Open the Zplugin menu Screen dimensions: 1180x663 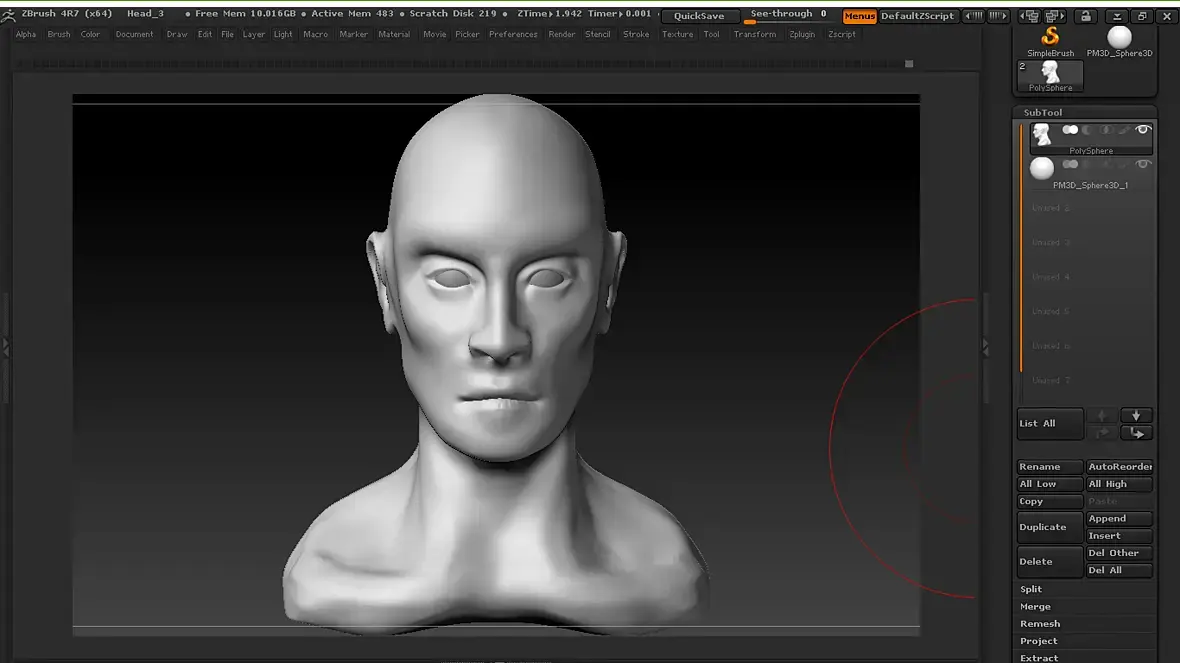coord(802,34)
